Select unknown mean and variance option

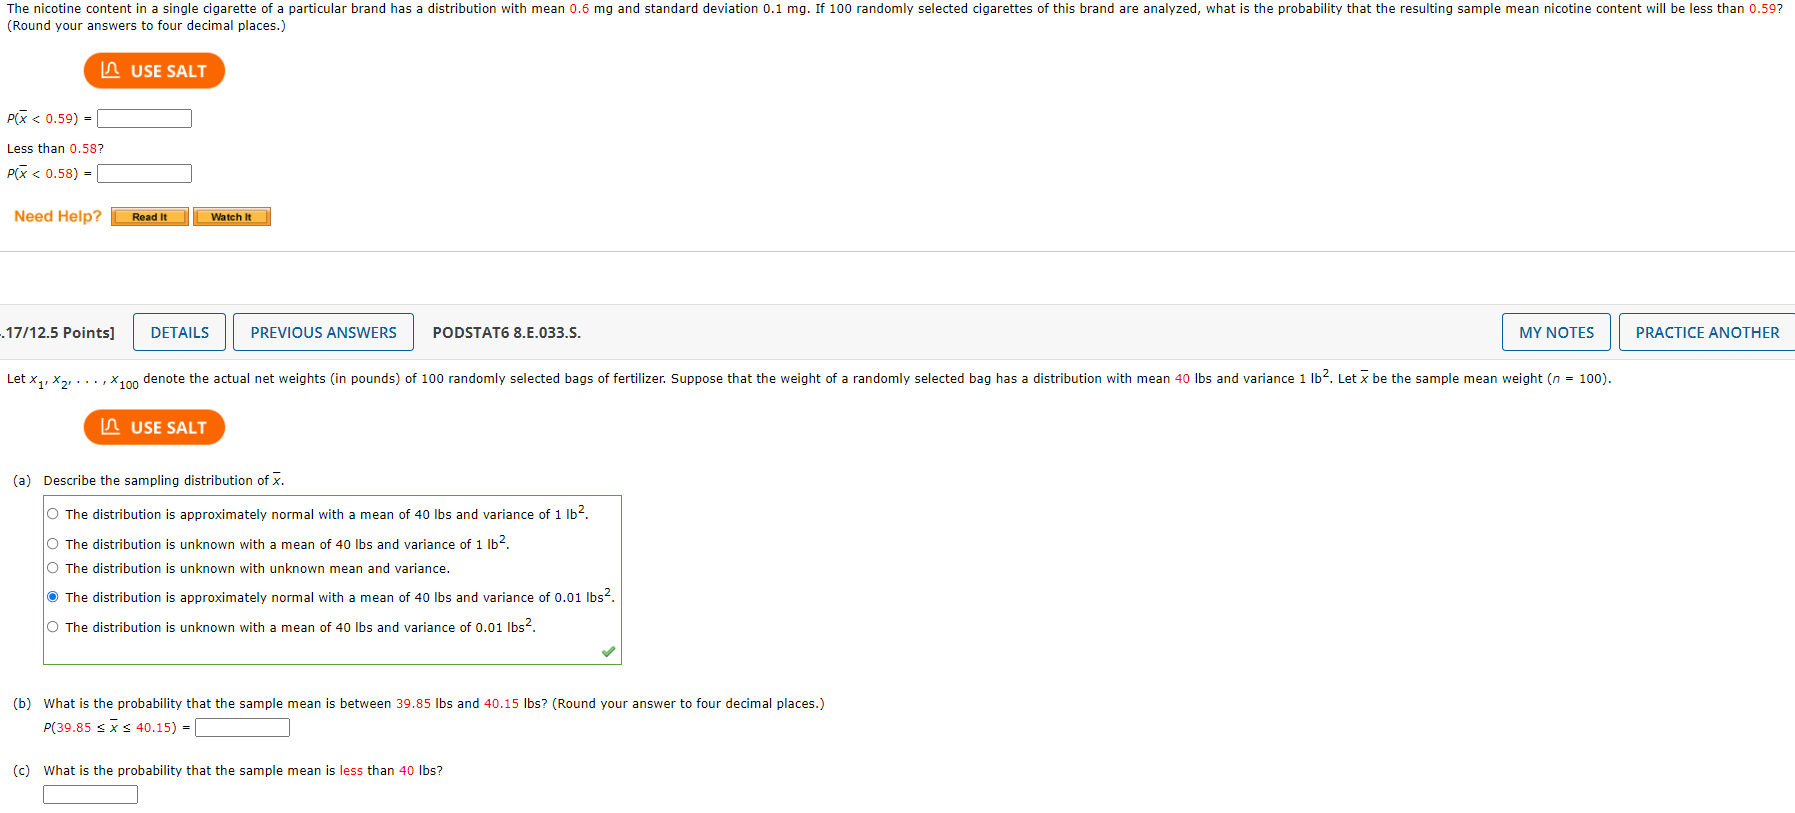pos(53,568)
